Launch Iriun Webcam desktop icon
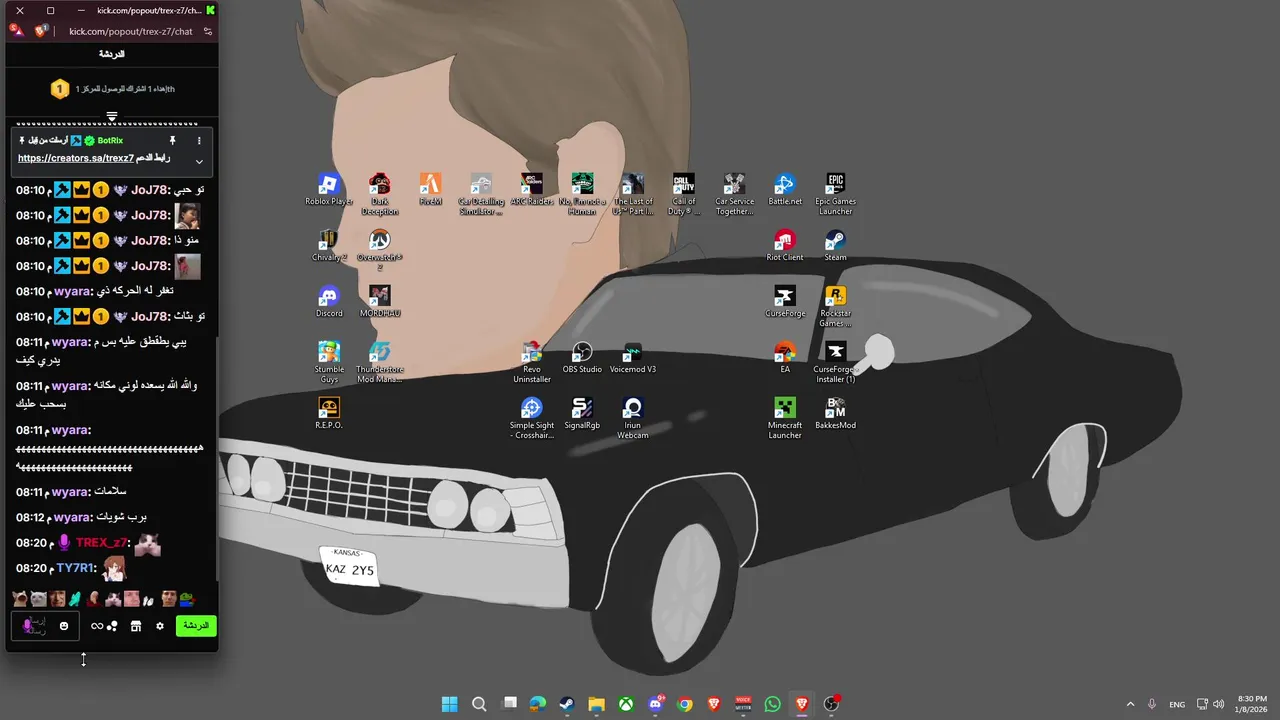This screenshot has width=1280, height=720. (633, 418)
